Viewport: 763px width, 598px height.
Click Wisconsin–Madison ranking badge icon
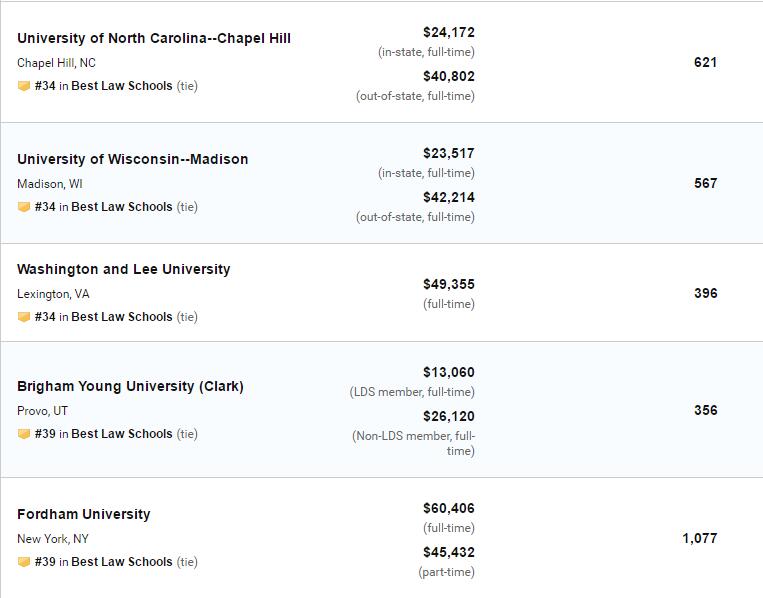pyautogui.click(x=24, y=207)
